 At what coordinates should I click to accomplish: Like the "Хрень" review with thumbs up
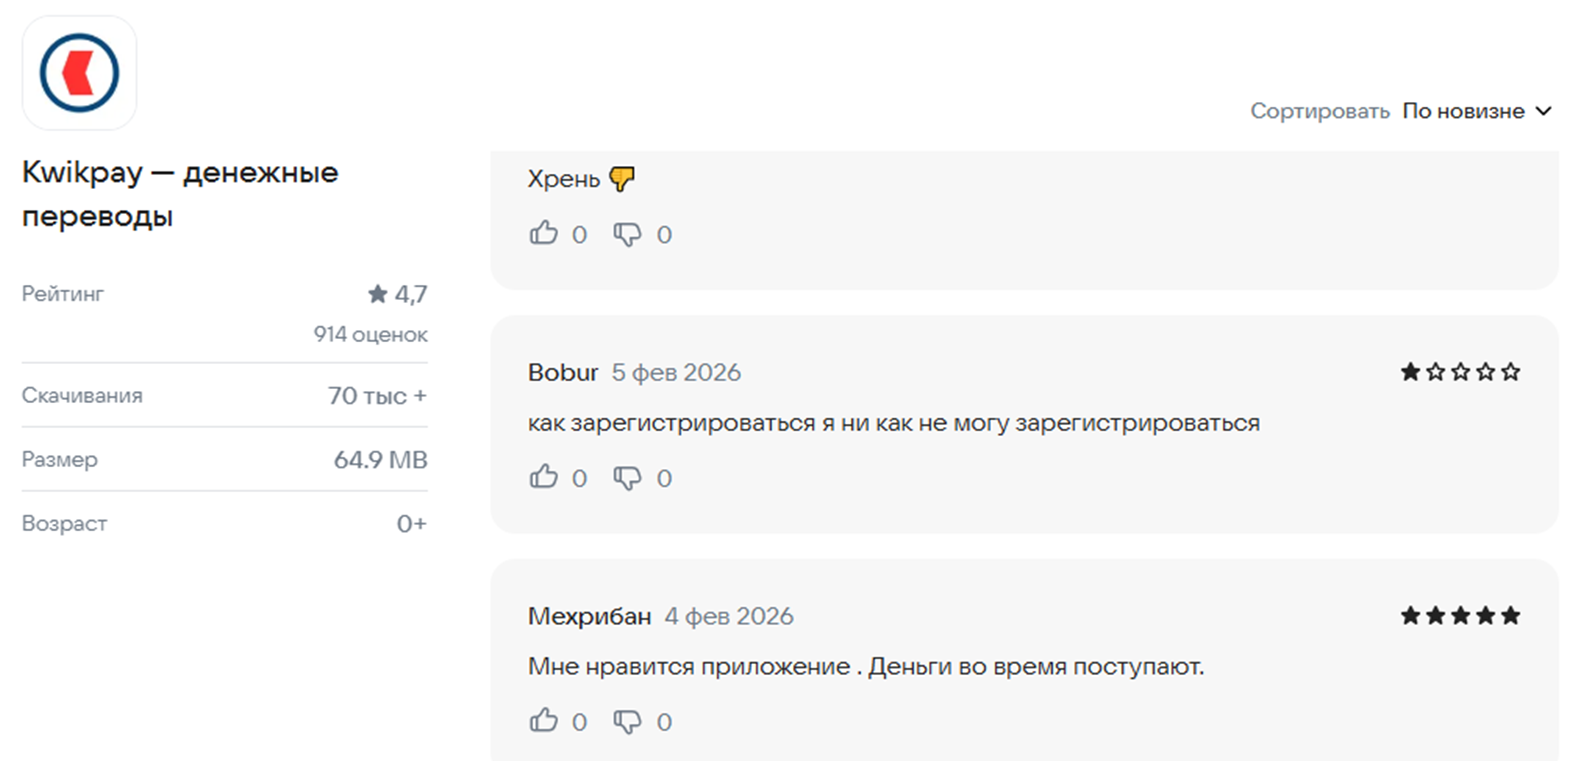(x=544, y=234)
